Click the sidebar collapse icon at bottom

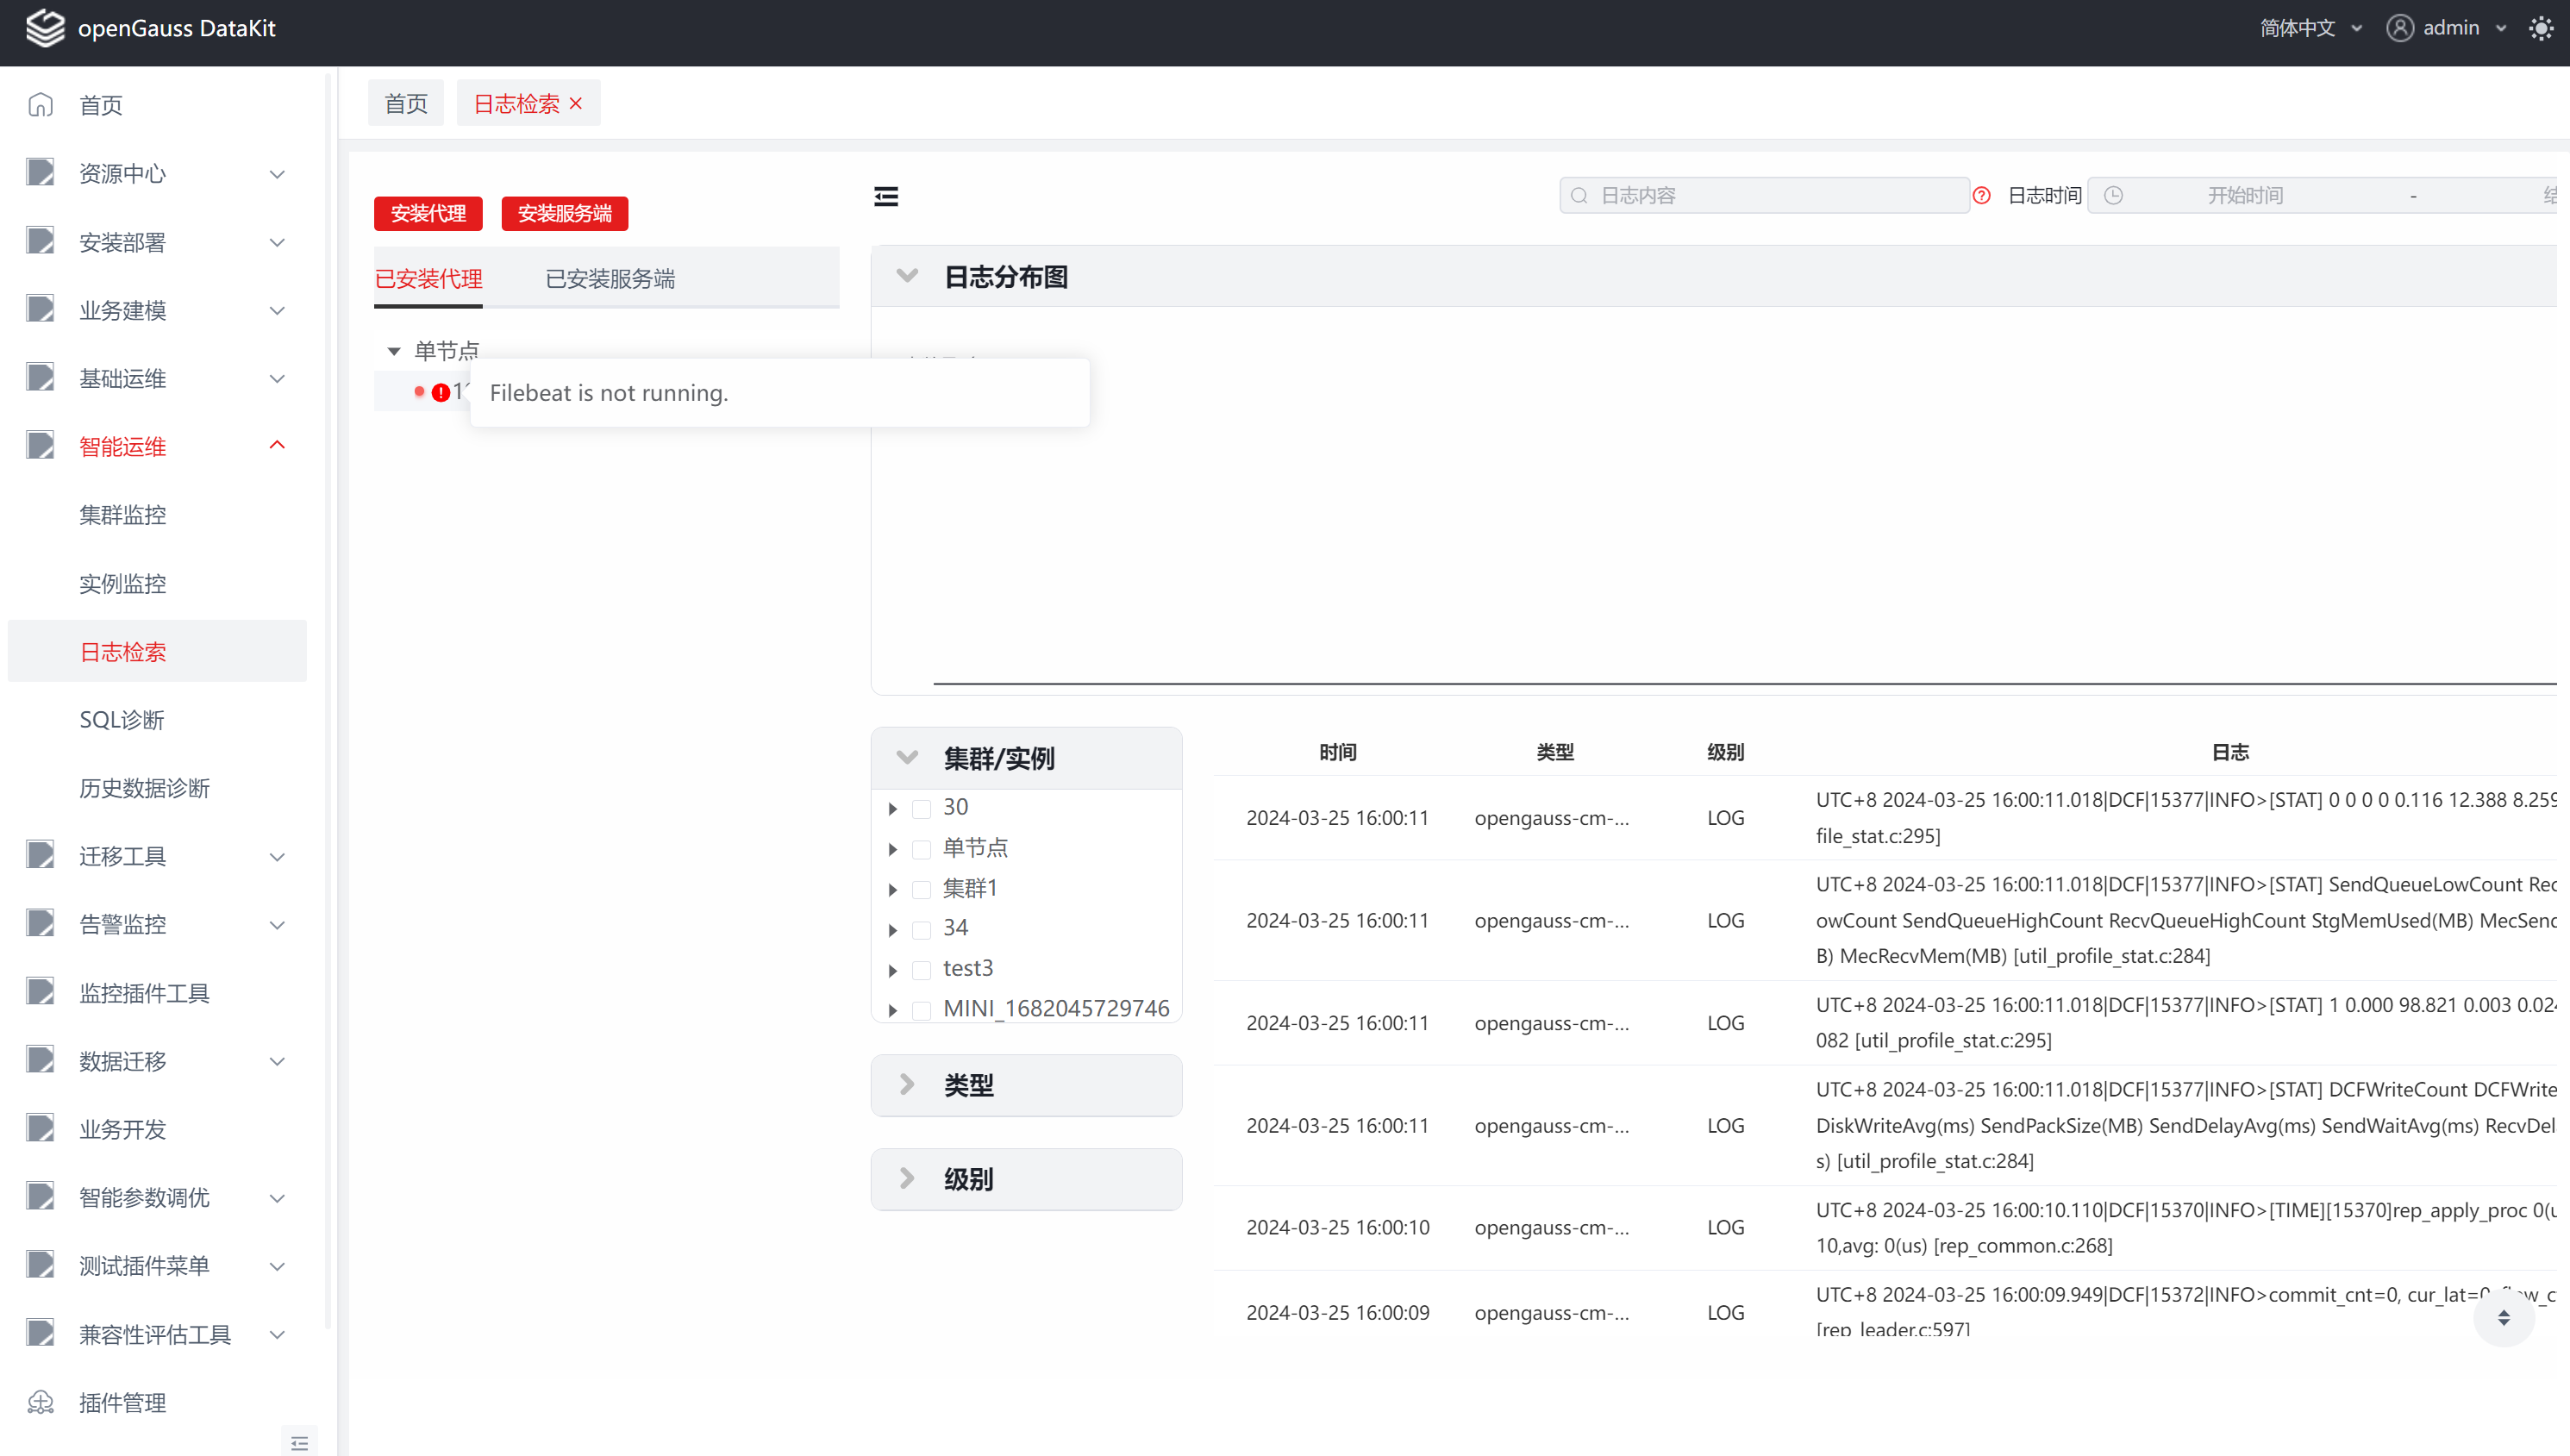(x=299, y=1442)
